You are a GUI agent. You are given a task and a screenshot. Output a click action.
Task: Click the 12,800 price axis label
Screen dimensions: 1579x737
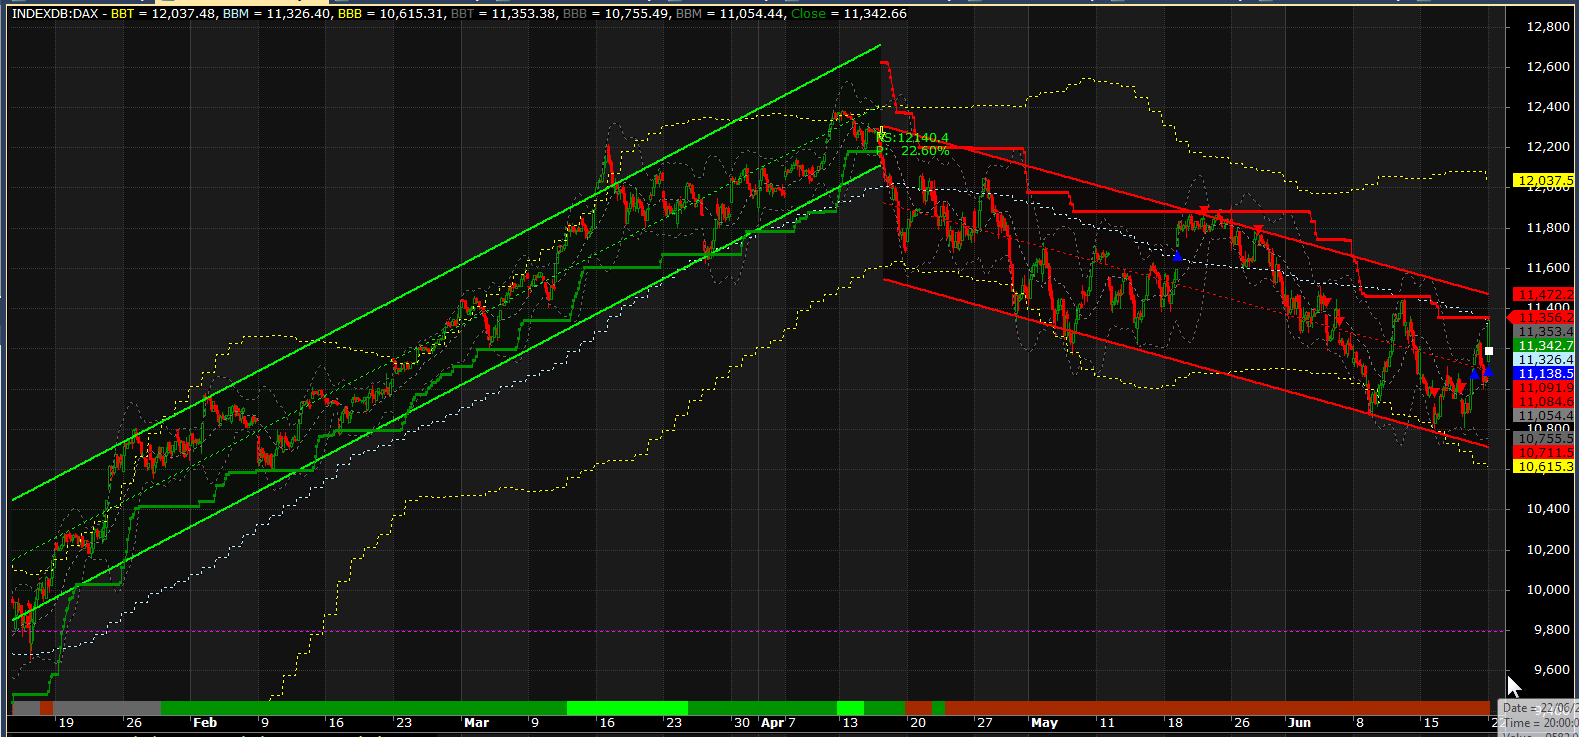(x=1548, y=26)
